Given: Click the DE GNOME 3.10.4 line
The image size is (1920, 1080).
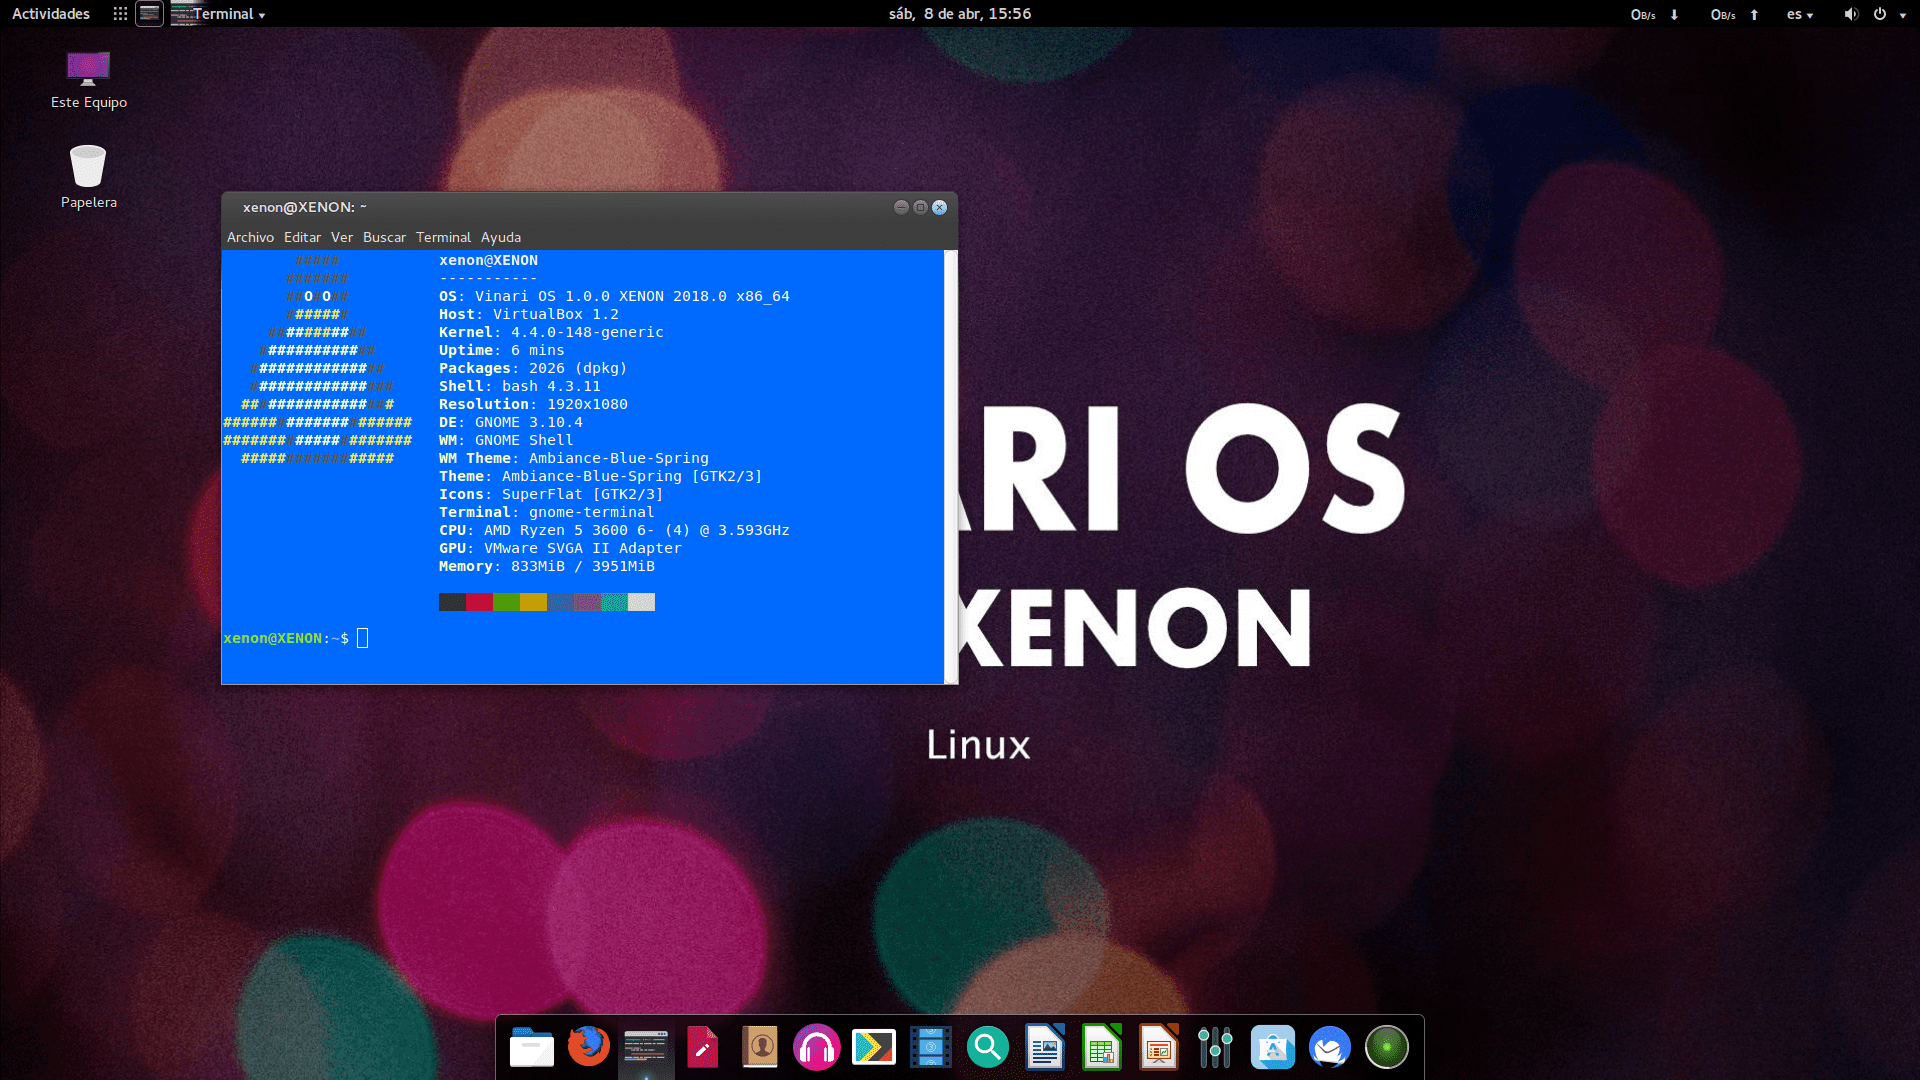Looking at the screenshot, I should [x=511, y=422].
